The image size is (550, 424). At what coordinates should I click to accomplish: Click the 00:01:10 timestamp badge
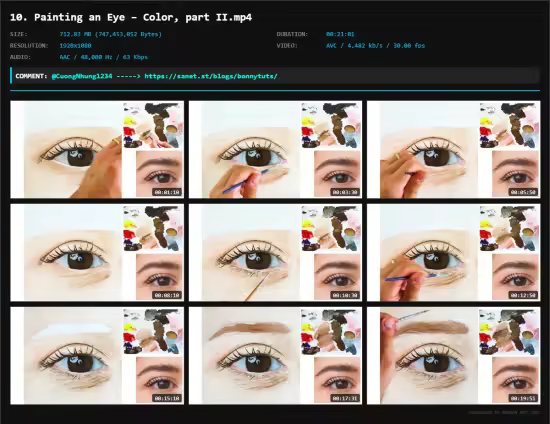167,192
